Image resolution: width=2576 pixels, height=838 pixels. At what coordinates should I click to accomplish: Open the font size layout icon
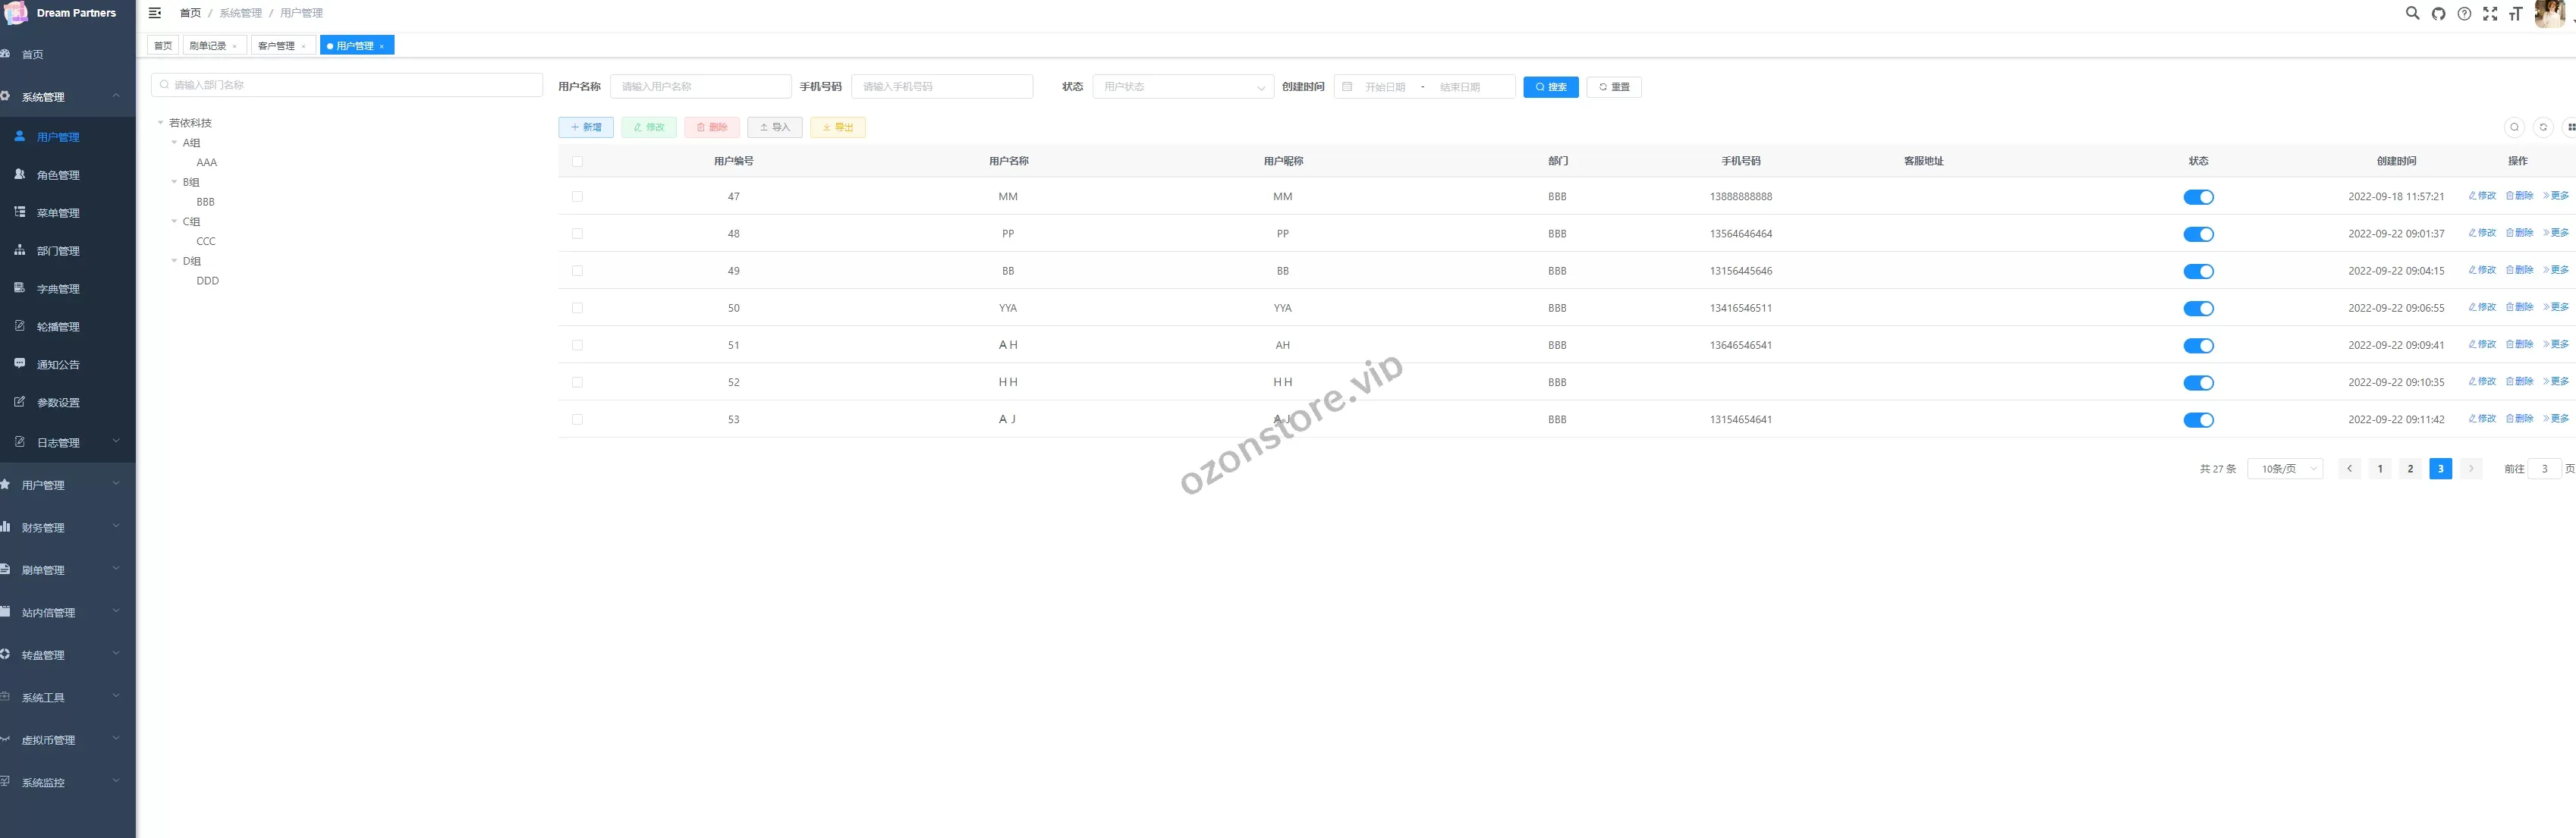click(x=2515, y=14)
